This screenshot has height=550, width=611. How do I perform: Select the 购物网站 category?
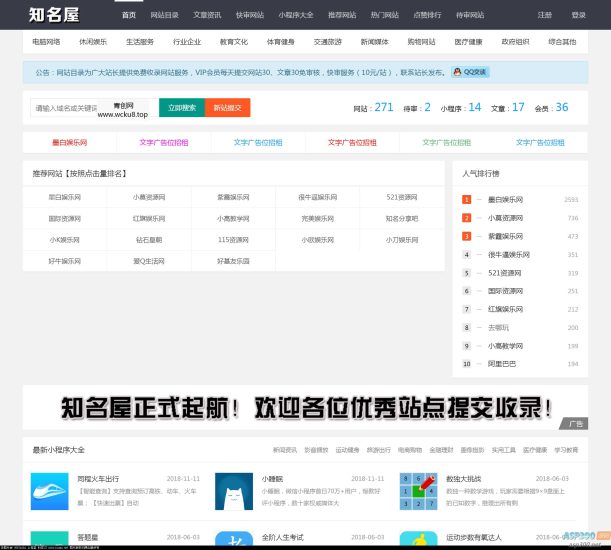(421, 42)
